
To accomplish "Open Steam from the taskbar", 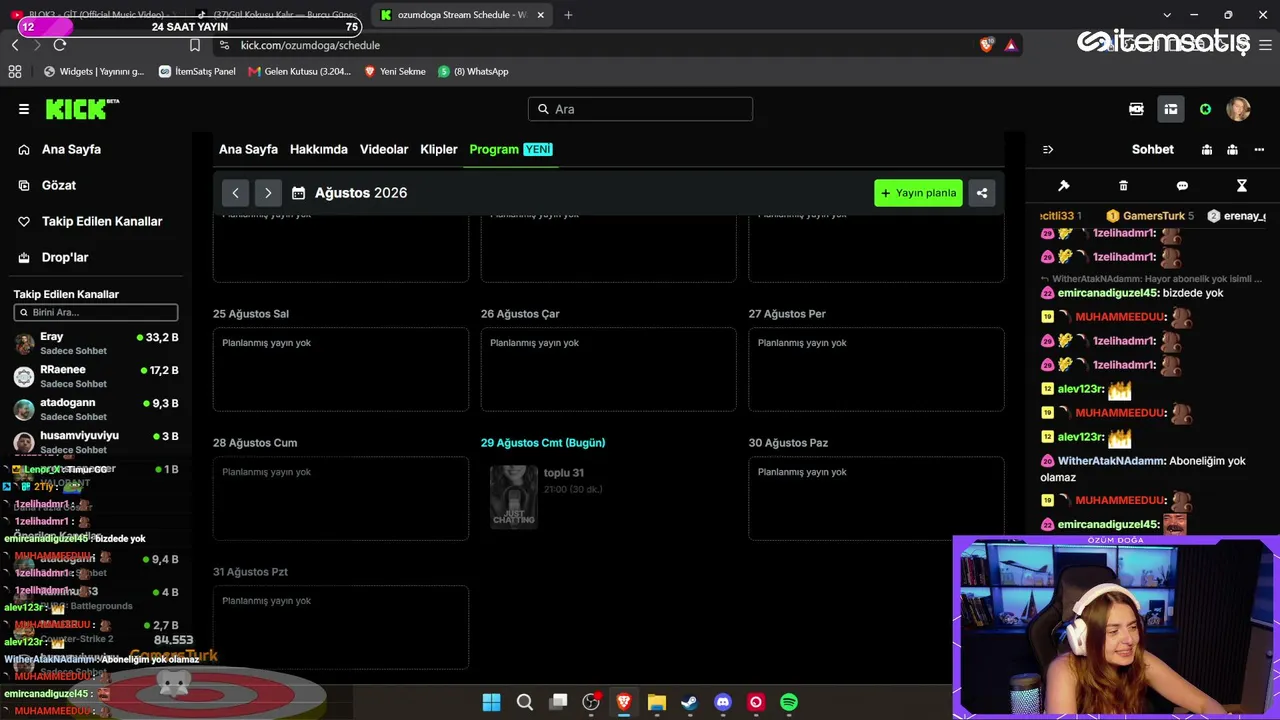I will coord(689,702).
